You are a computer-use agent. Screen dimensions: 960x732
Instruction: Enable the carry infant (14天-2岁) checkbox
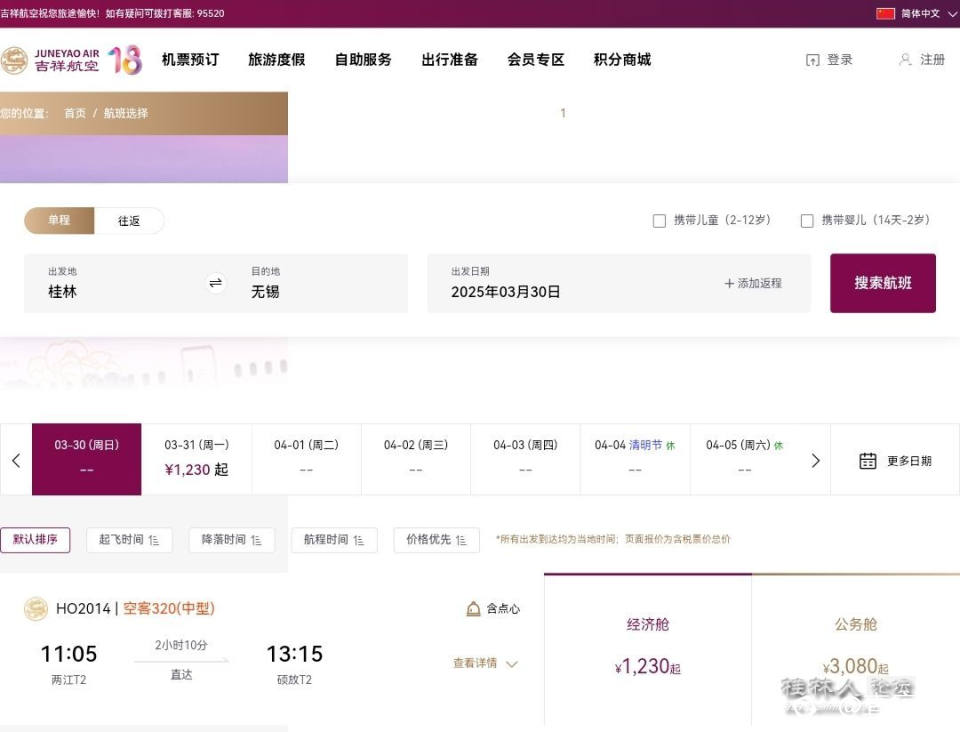point(807,221)
